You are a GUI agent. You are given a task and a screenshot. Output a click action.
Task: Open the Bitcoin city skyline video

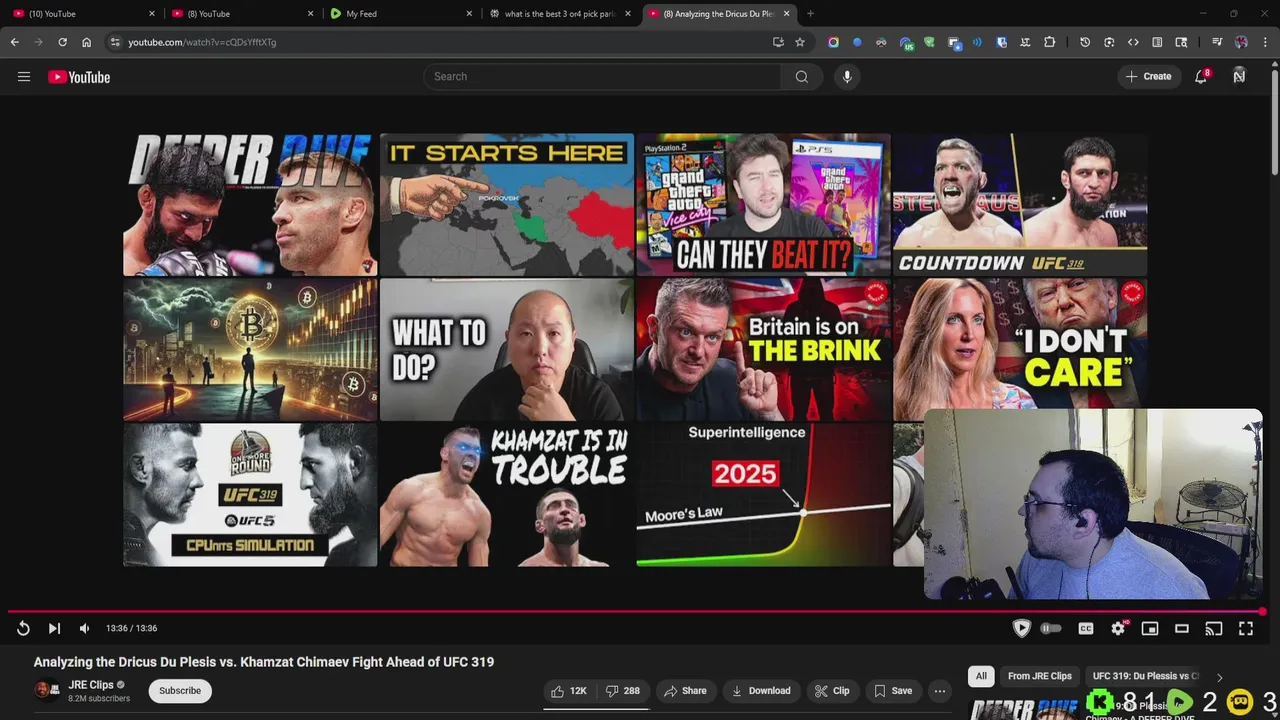point(250,349)
